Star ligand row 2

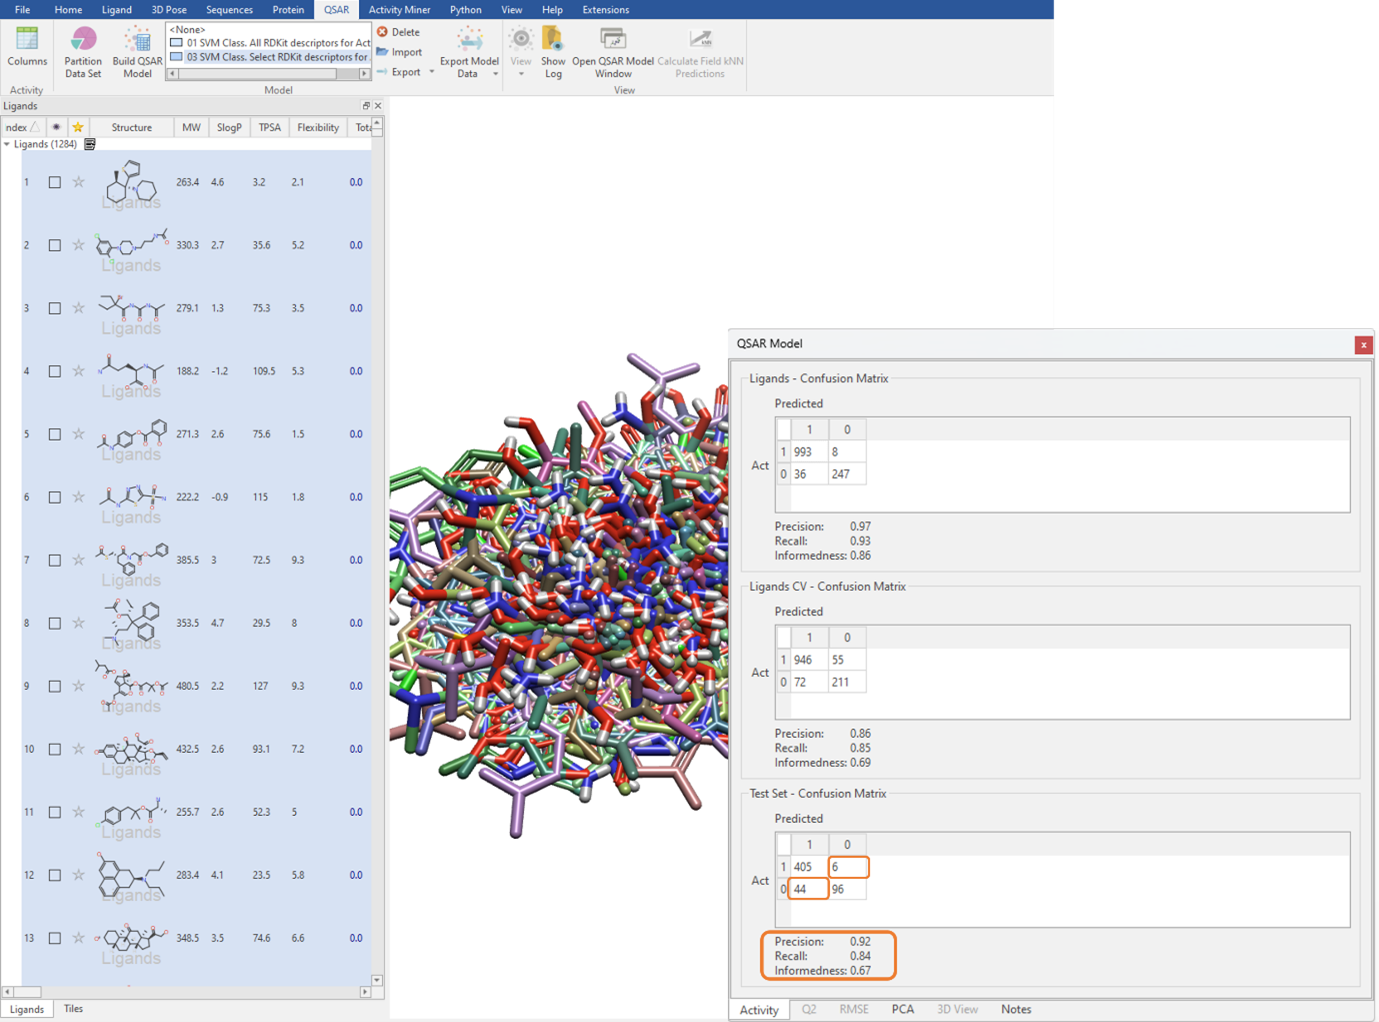[78, 245]
